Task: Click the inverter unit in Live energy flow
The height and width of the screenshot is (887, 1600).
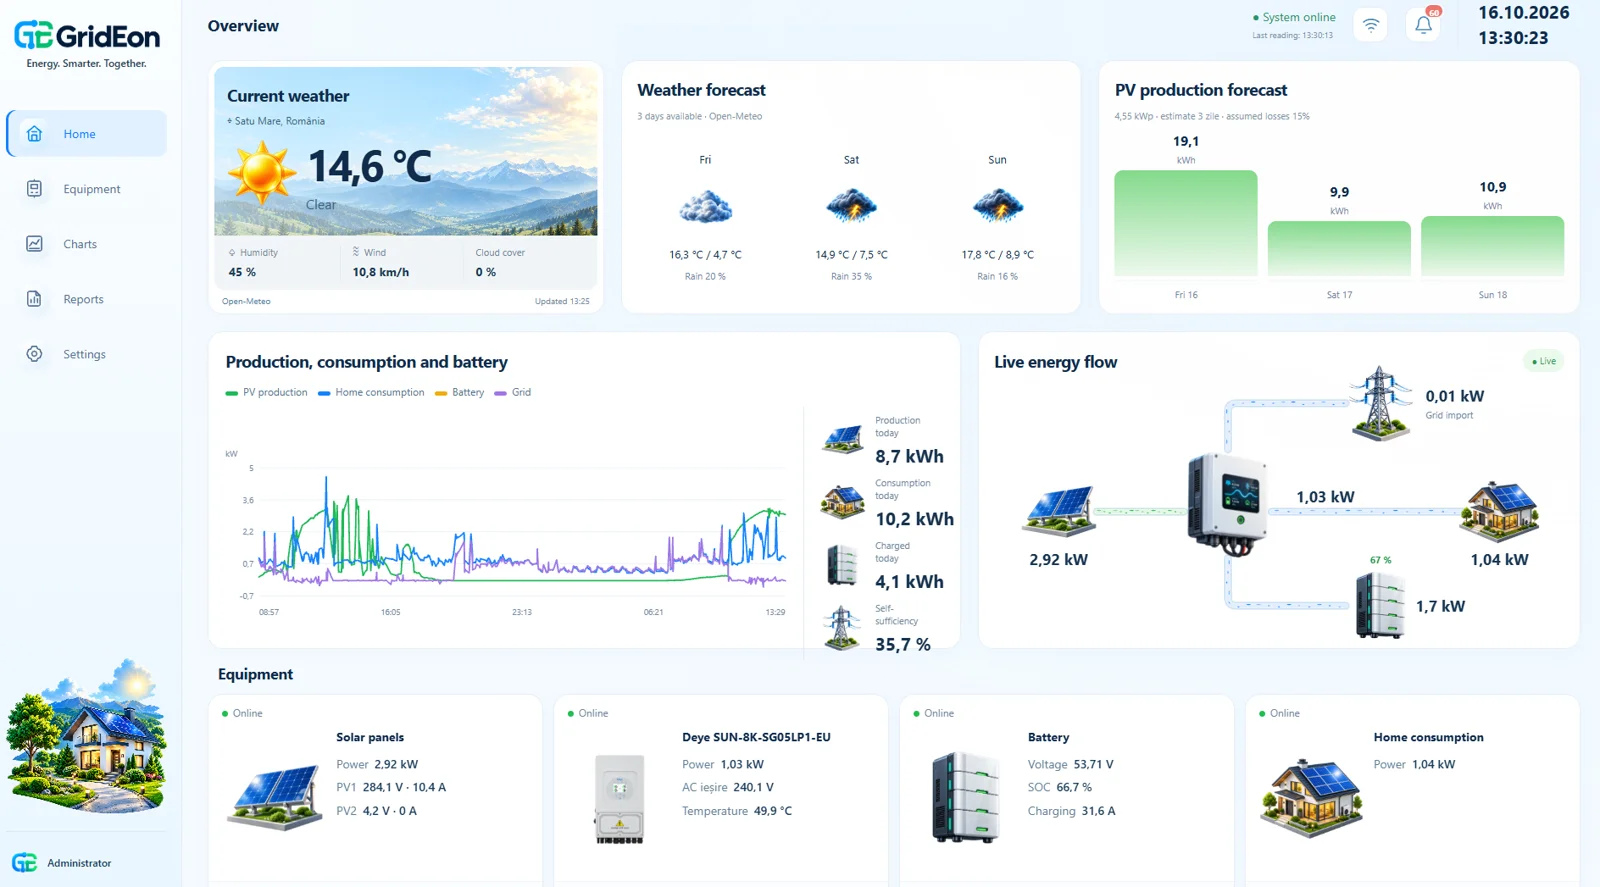Action: 1228,505
